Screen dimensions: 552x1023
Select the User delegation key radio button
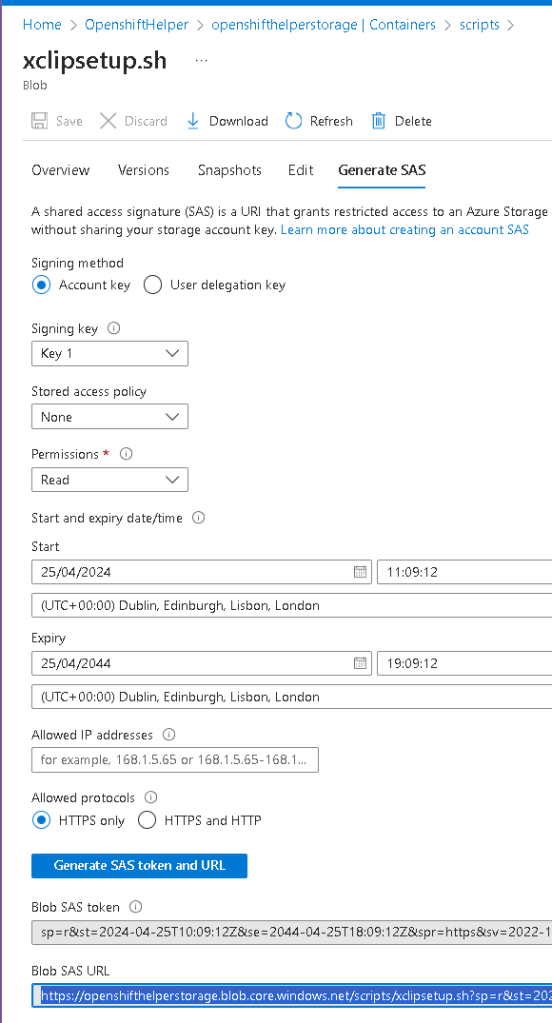tap(153, 285)
